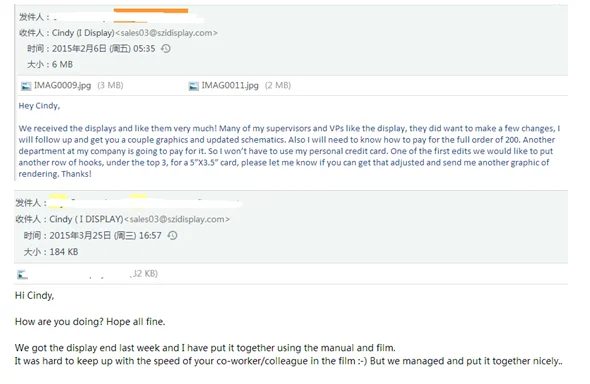Click the clock icon beside 05:35 timestamp

coord(166,49)
